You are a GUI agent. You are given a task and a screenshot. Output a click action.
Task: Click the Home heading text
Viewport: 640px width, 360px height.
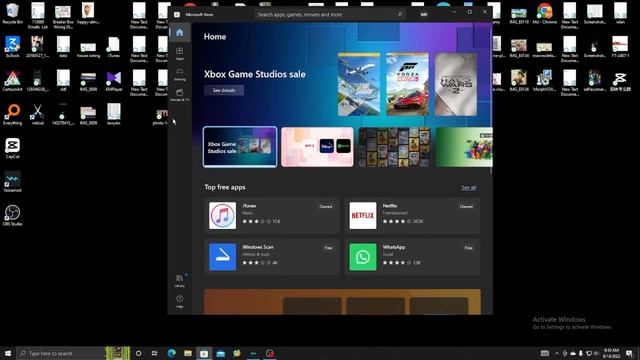coord(215,37)
